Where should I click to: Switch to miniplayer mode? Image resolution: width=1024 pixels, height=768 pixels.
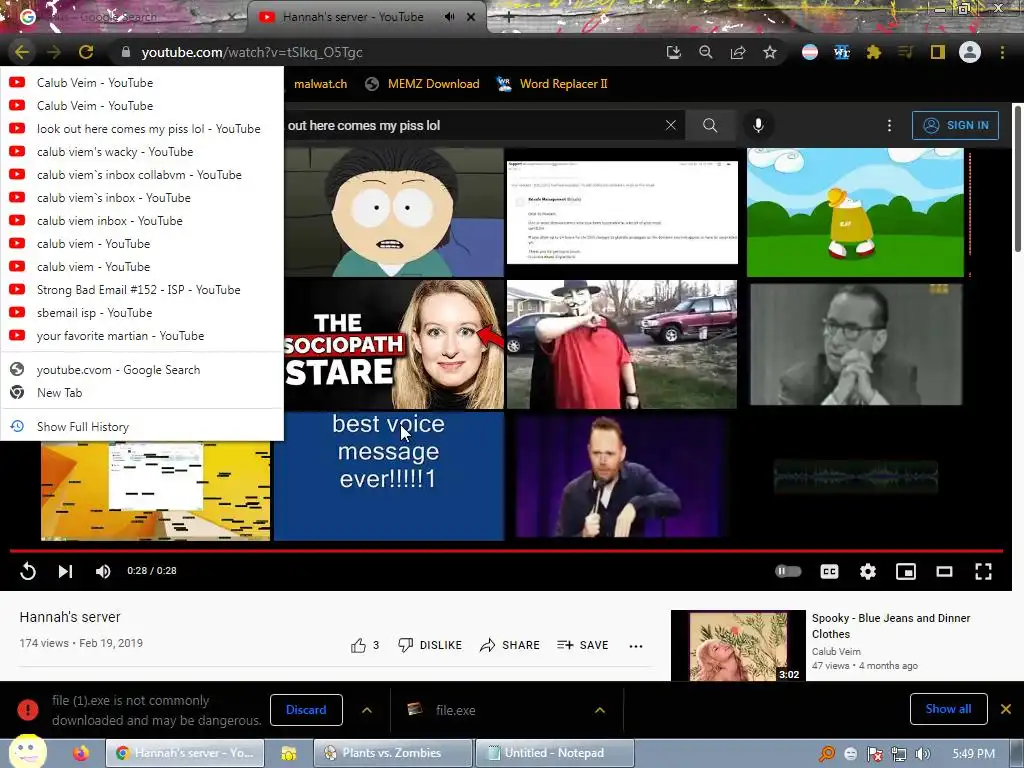pos(906,571)
